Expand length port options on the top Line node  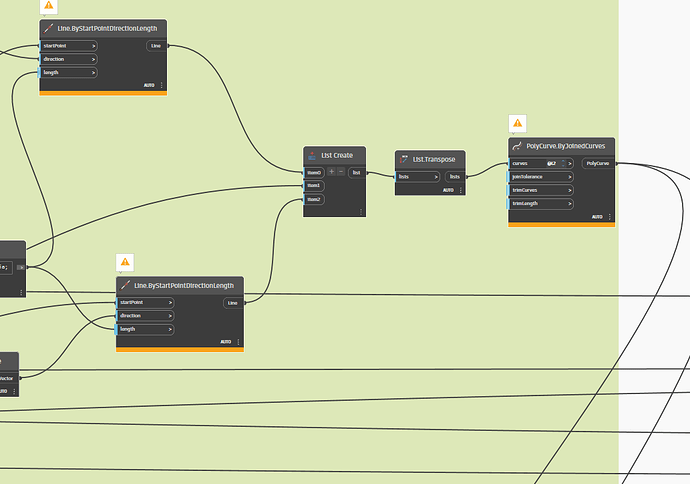[94, 73]
